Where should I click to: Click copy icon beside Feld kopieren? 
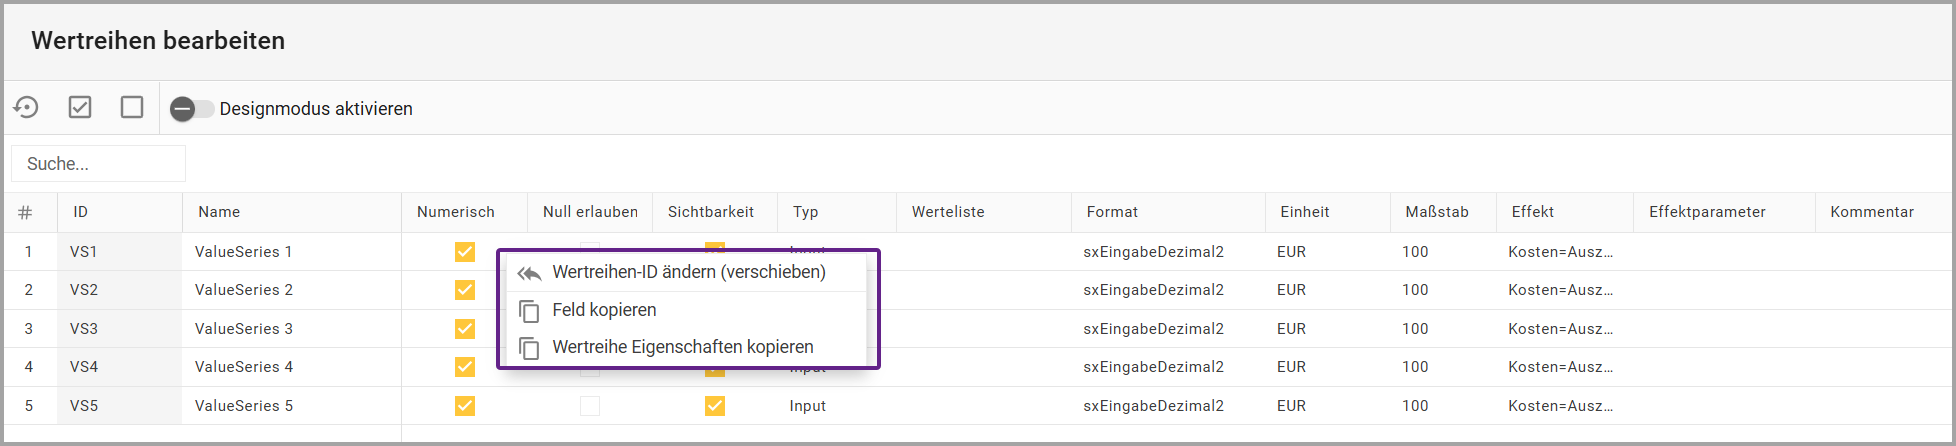point(529,311)
